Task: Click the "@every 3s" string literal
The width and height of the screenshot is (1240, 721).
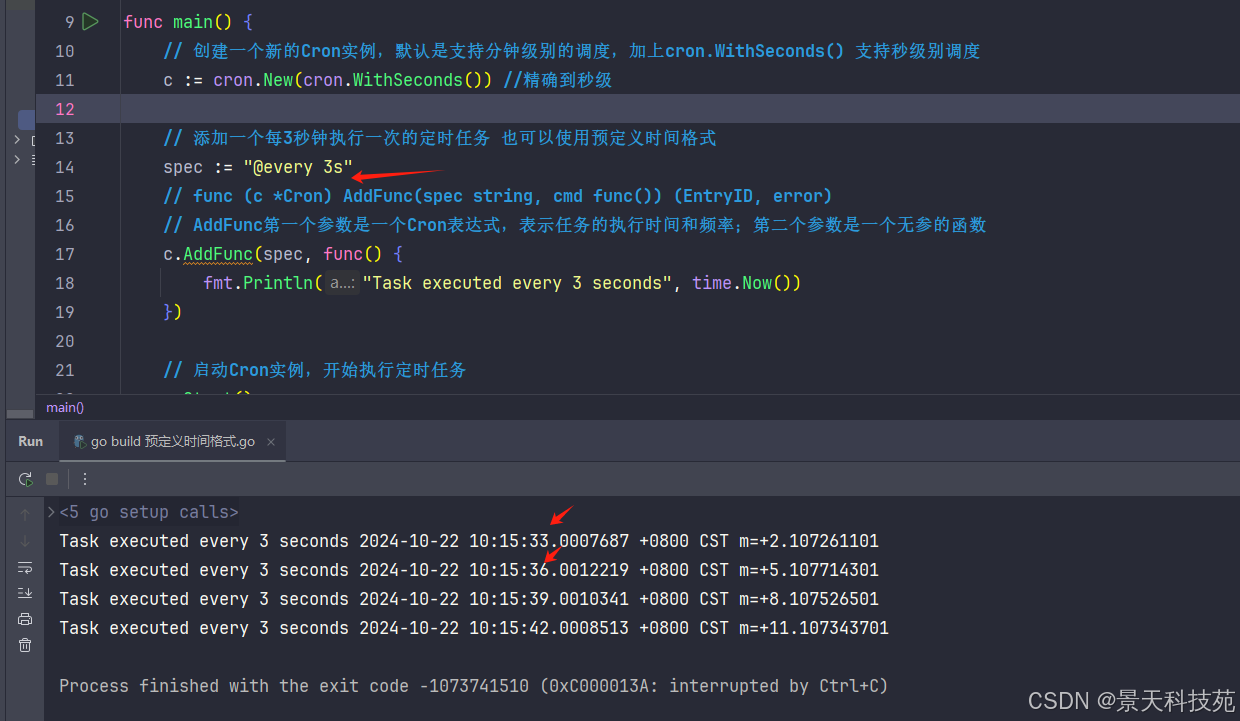Action: coord(298,167)
